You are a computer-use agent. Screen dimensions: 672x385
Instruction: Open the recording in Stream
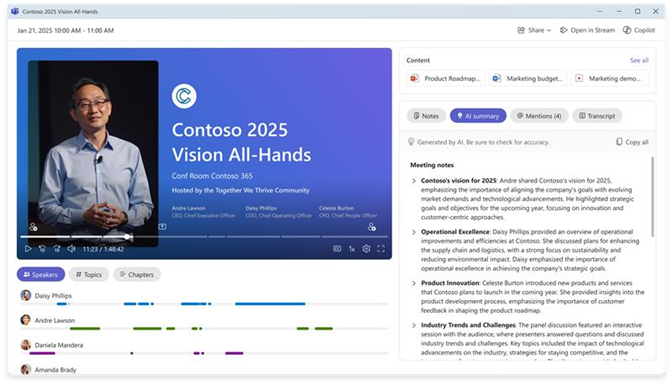point(587,30)
